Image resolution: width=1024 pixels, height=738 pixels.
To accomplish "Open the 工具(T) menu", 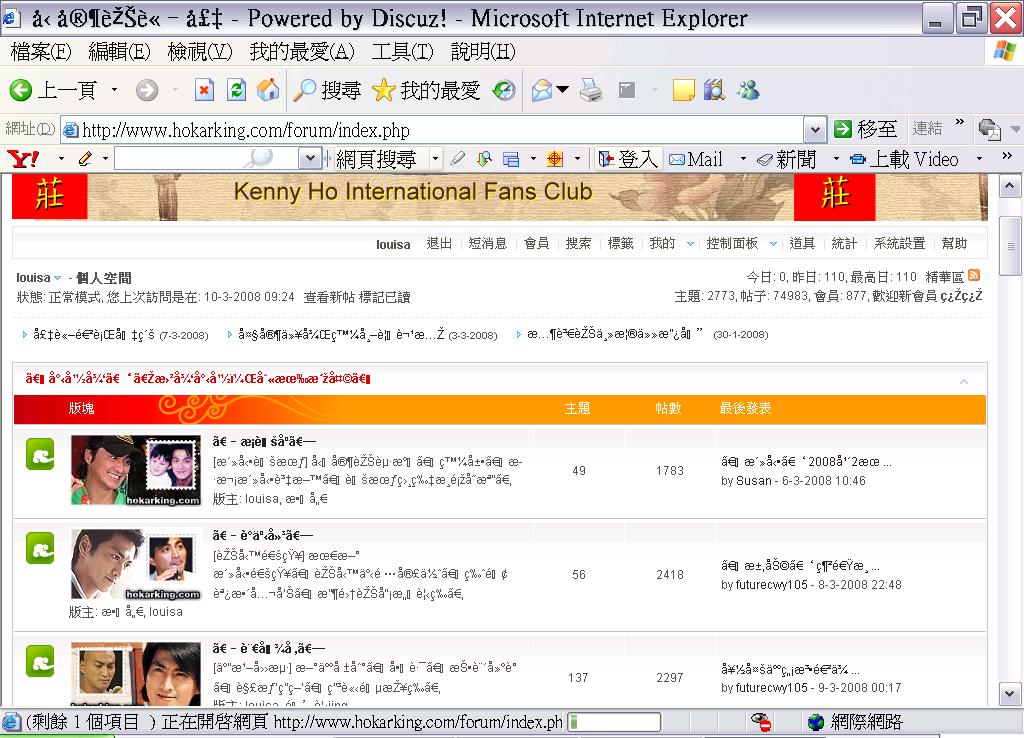I will coord(402,52).
